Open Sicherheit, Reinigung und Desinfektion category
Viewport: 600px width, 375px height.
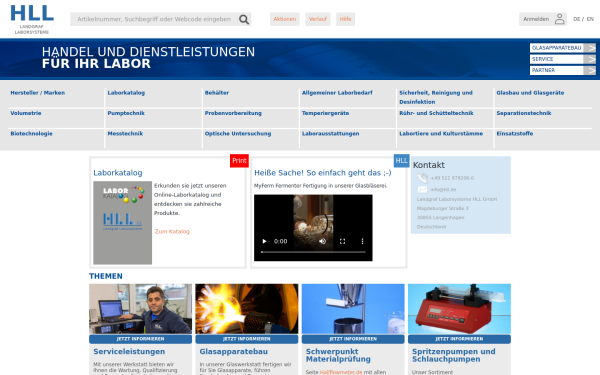point(436,97)
